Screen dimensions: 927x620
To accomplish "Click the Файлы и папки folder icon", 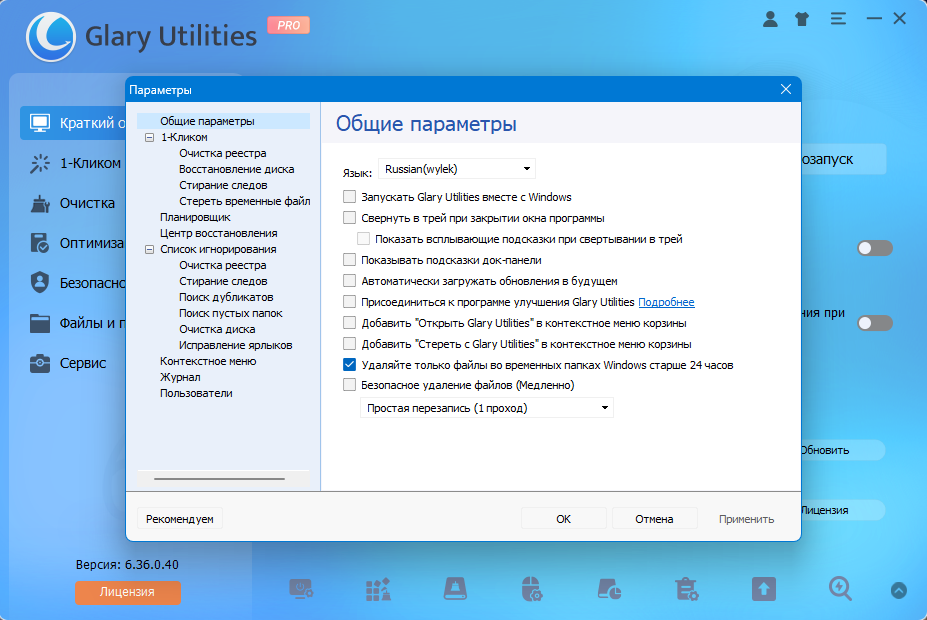I will 40,323.
